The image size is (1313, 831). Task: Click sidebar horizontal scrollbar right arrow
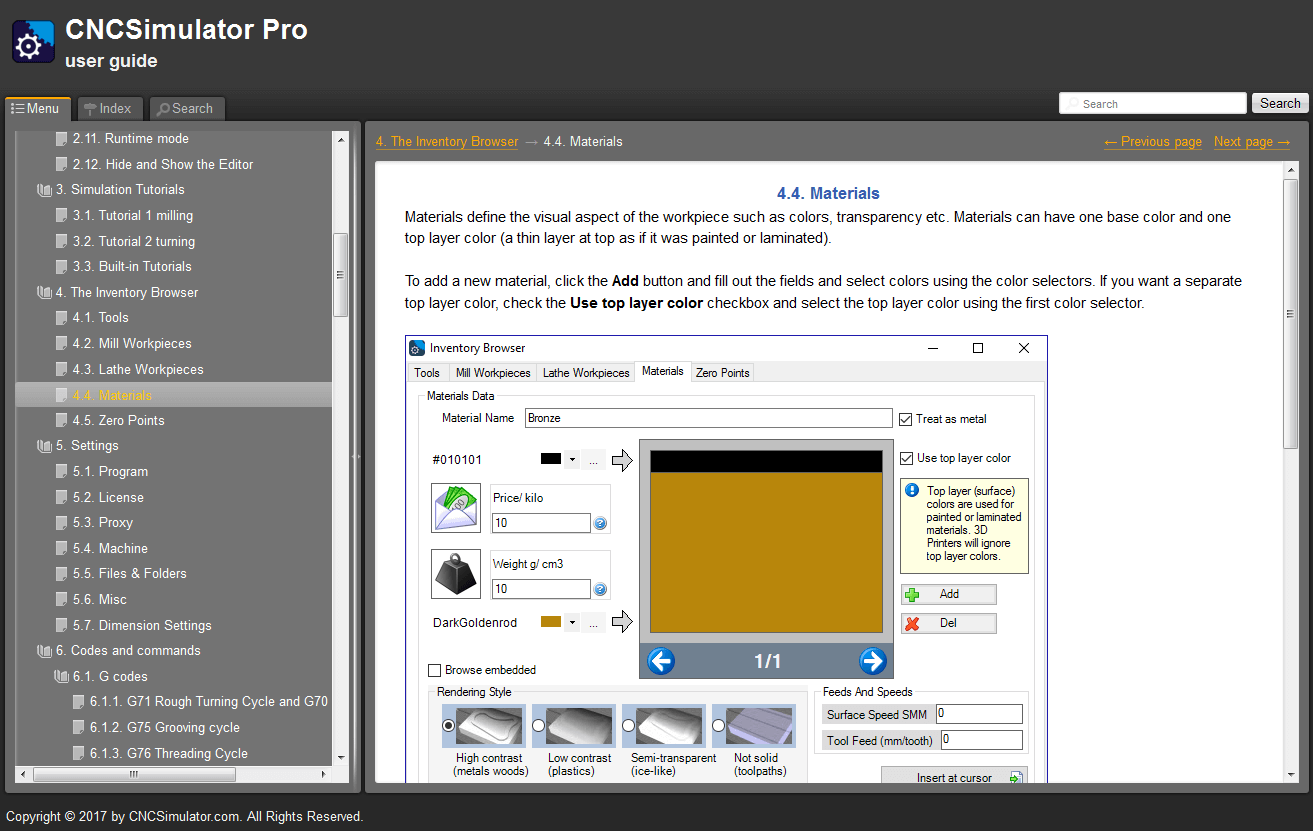pyautogui.click(x=324, y=775)
